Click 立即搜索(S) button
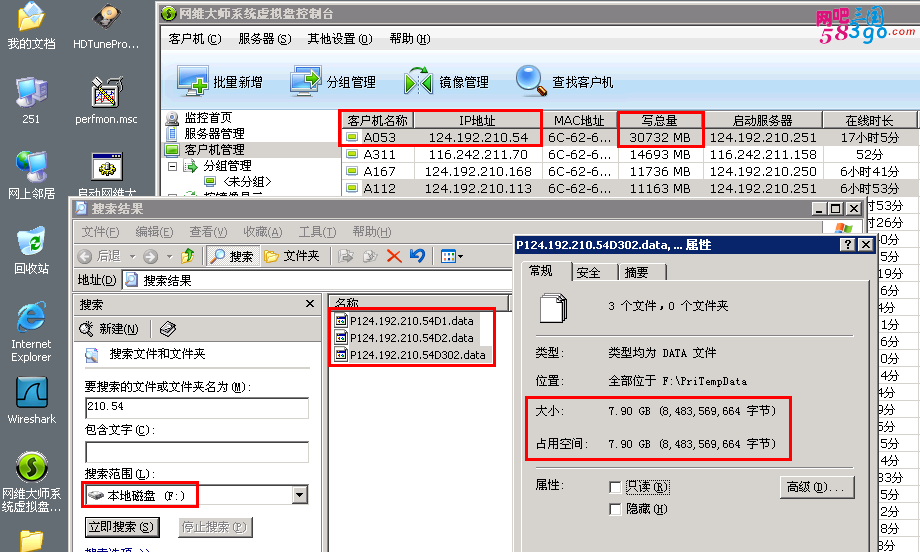The image size is (920, 552). click(122, 527)
